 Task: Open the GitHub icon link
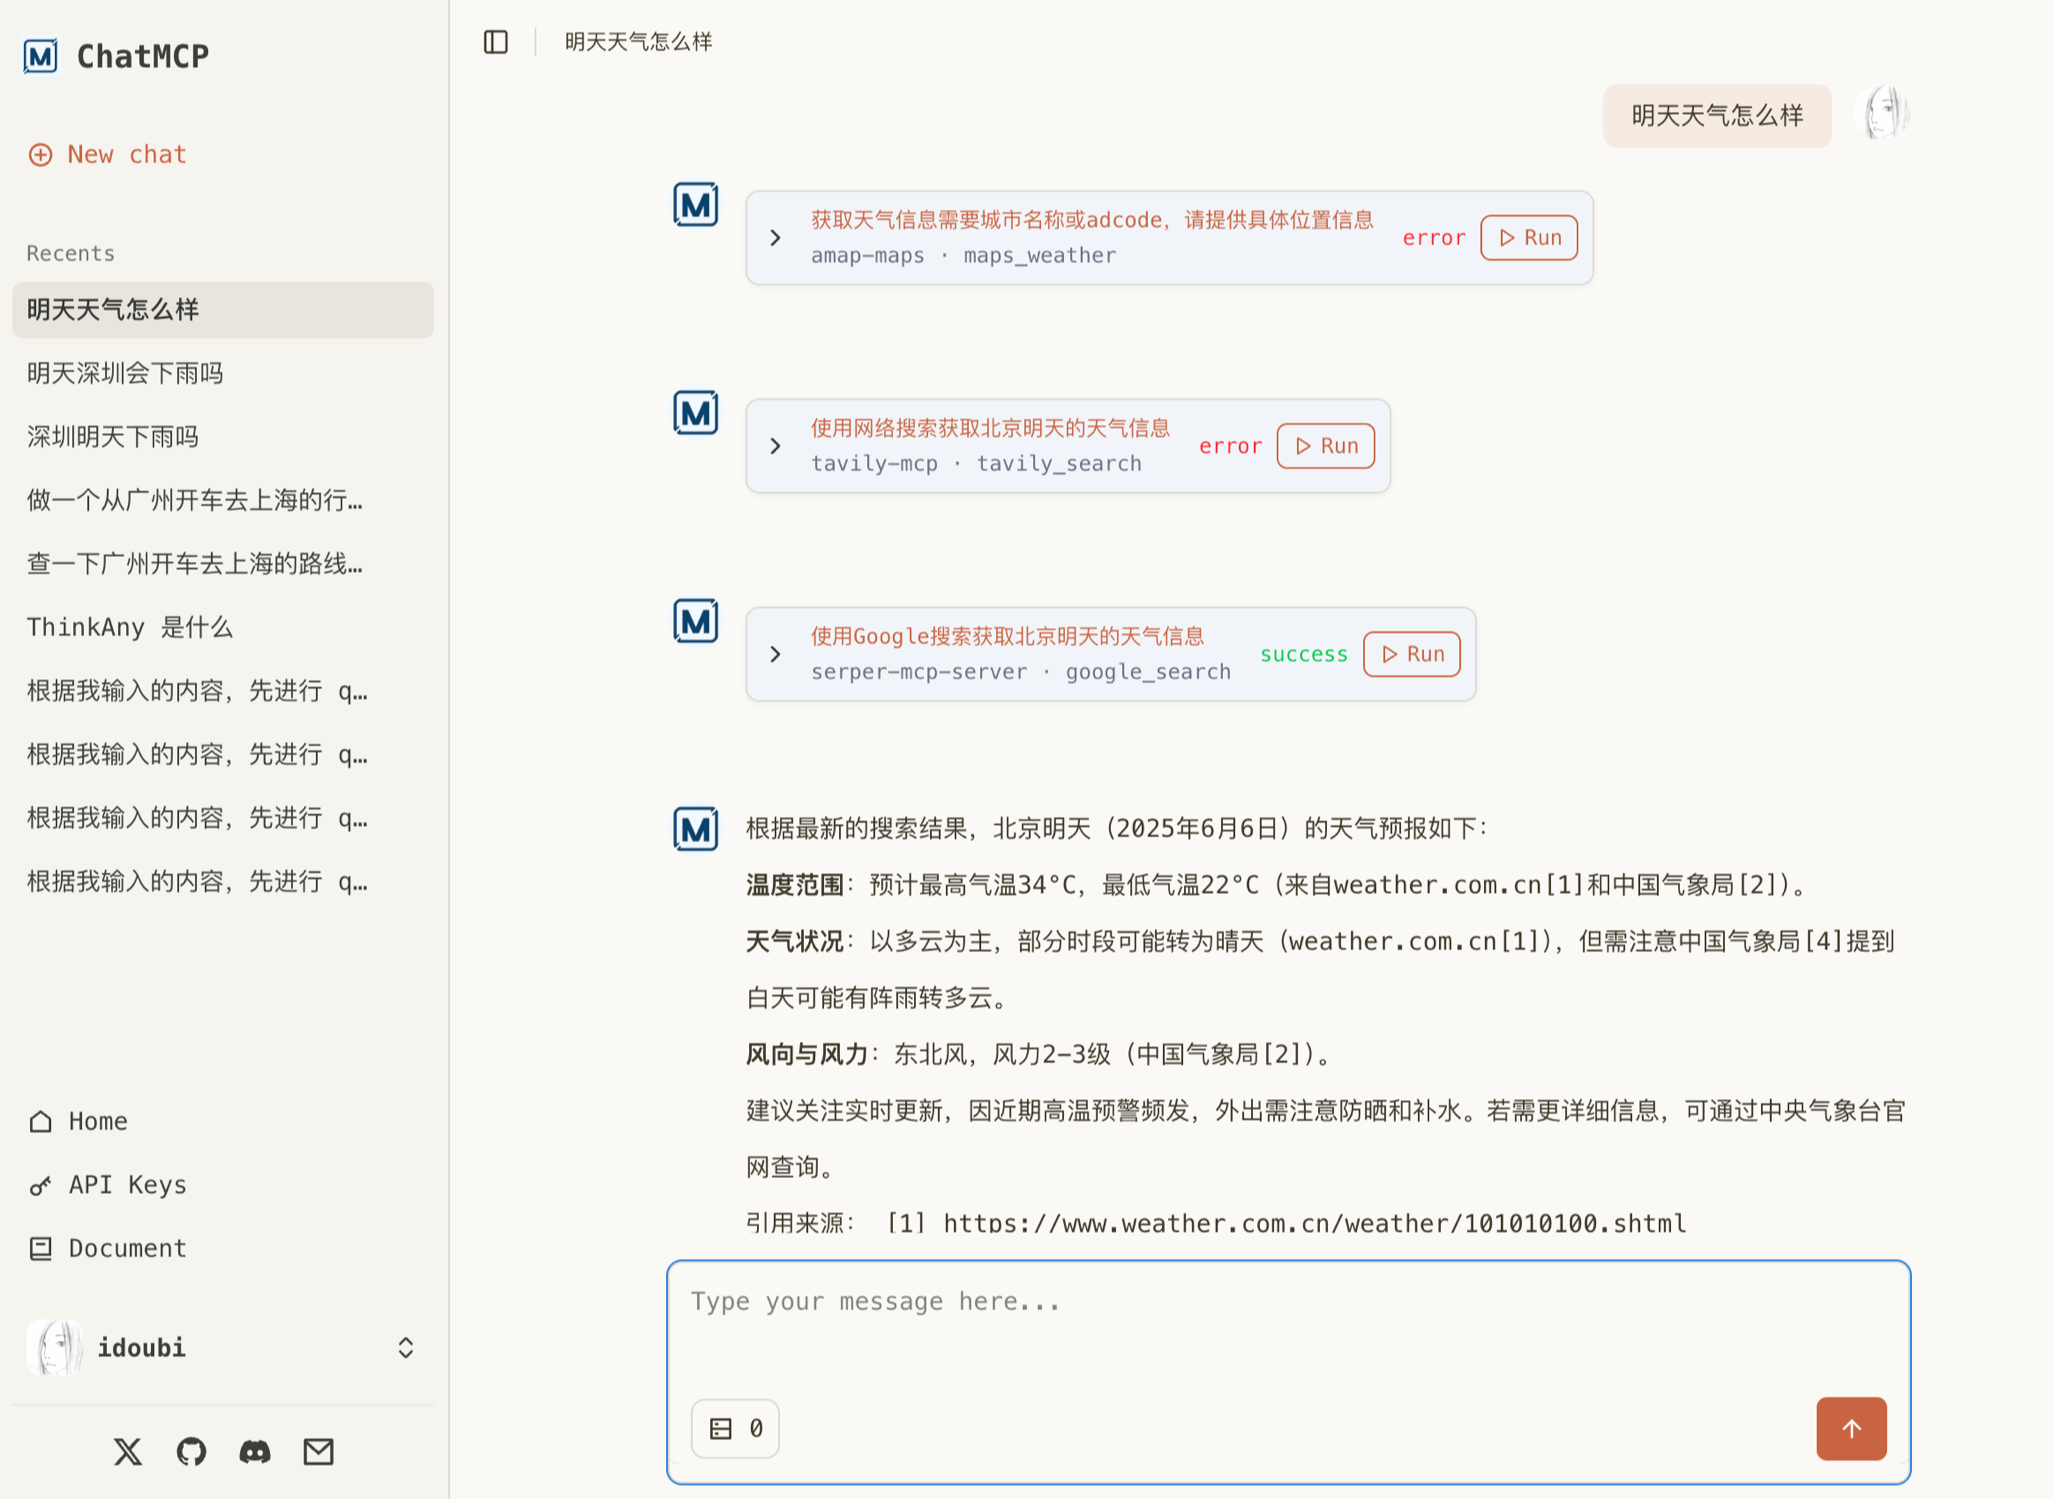(x=191, y=1451)
